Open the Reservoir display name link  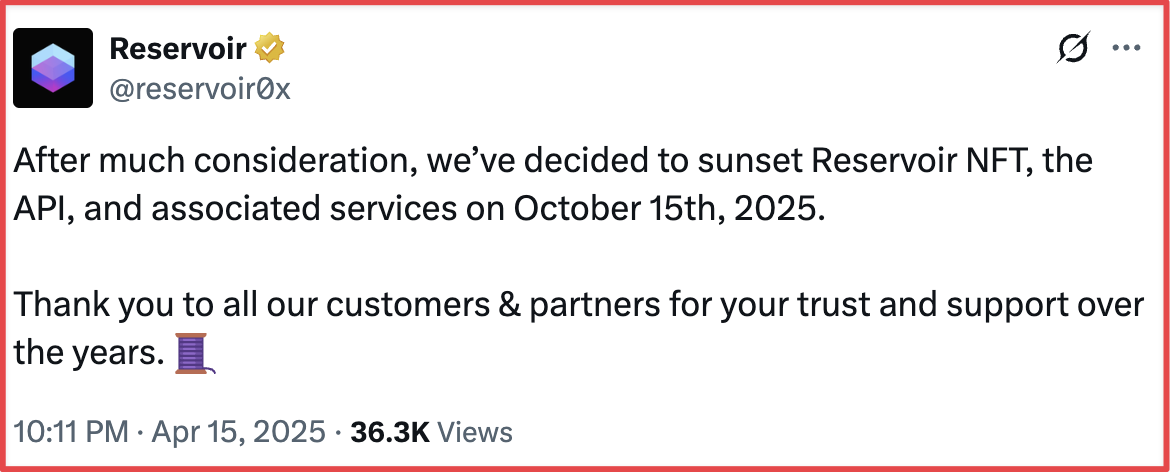point(178,49)
